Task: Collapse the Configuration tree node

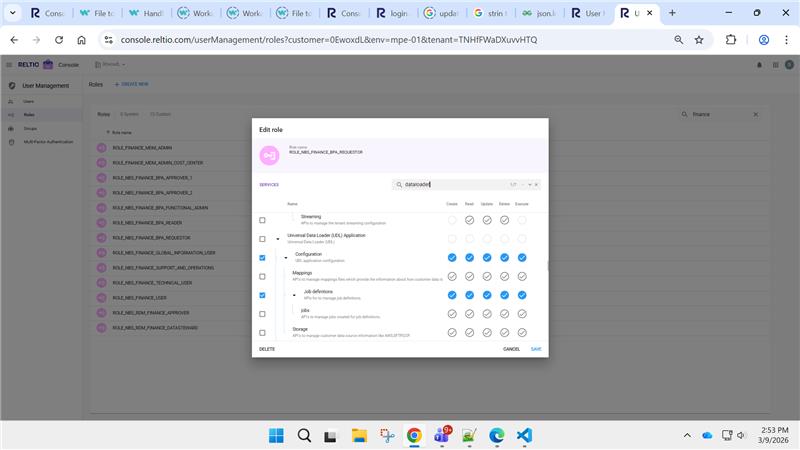Action: (x=286, y=258)
